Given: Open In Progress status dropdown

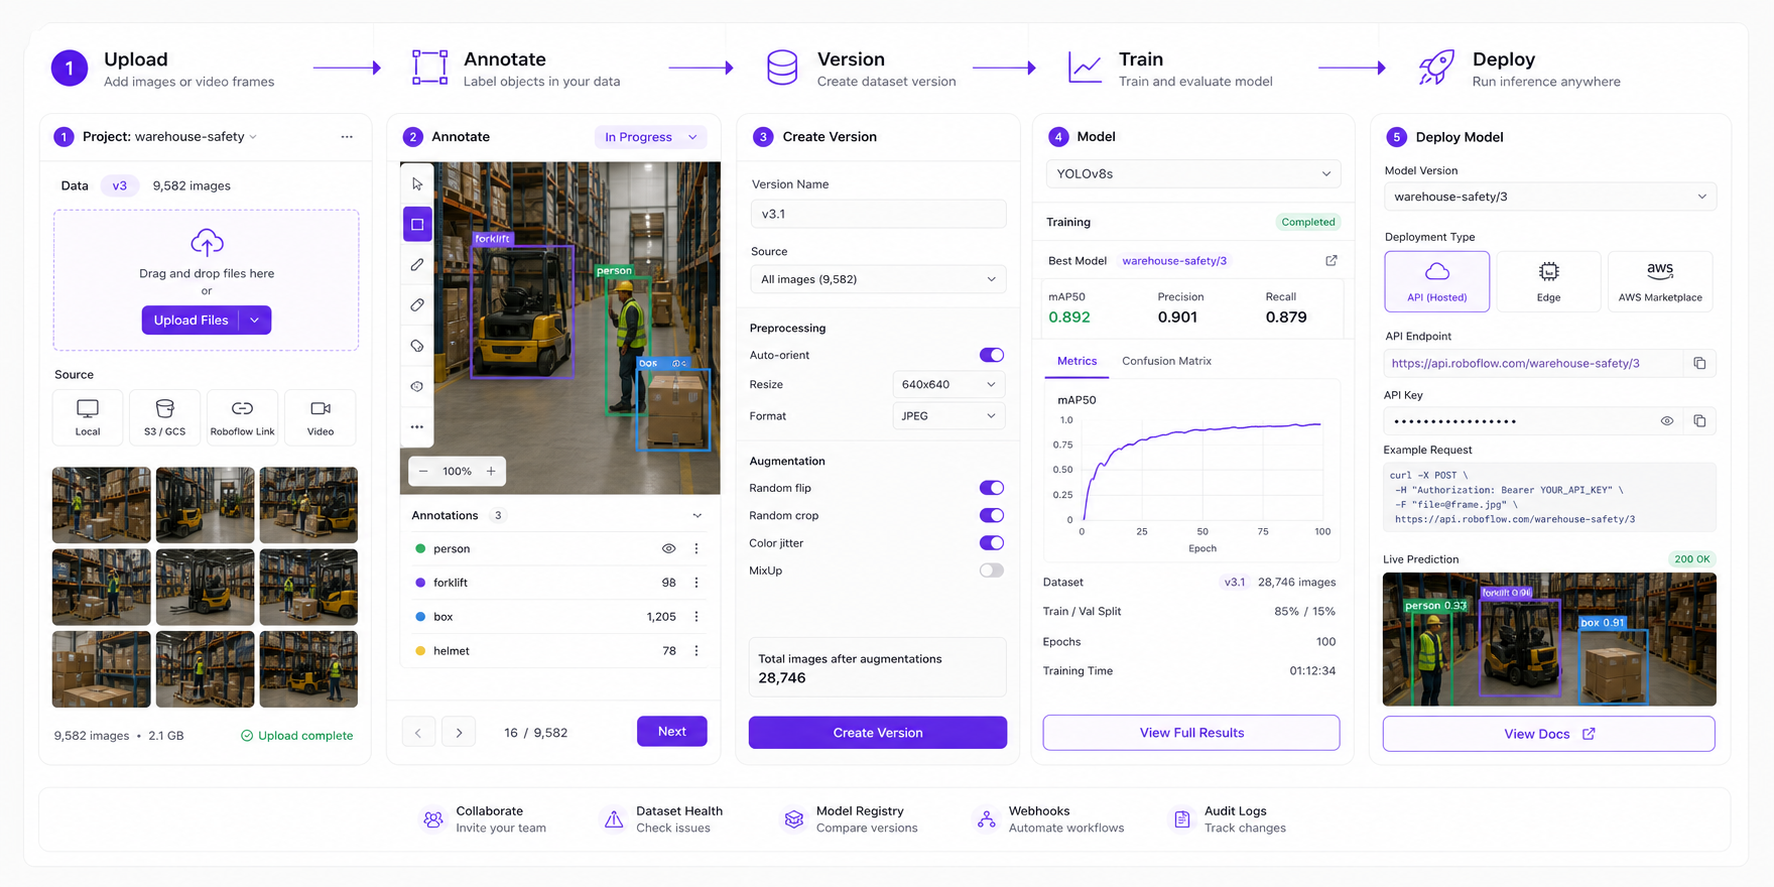Looking at the screenshot, I should (x=650, y=137).
